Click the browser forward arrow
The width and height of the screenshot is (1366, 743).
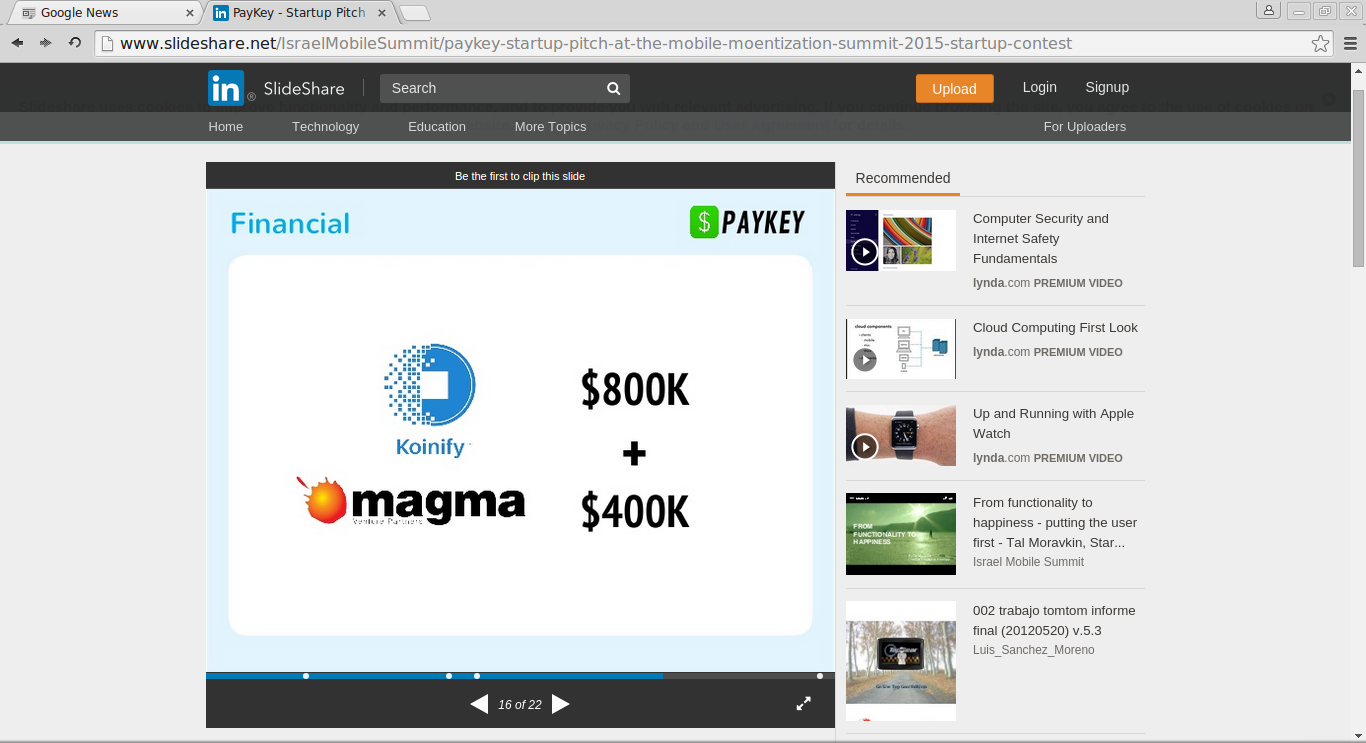pos(46,43)
